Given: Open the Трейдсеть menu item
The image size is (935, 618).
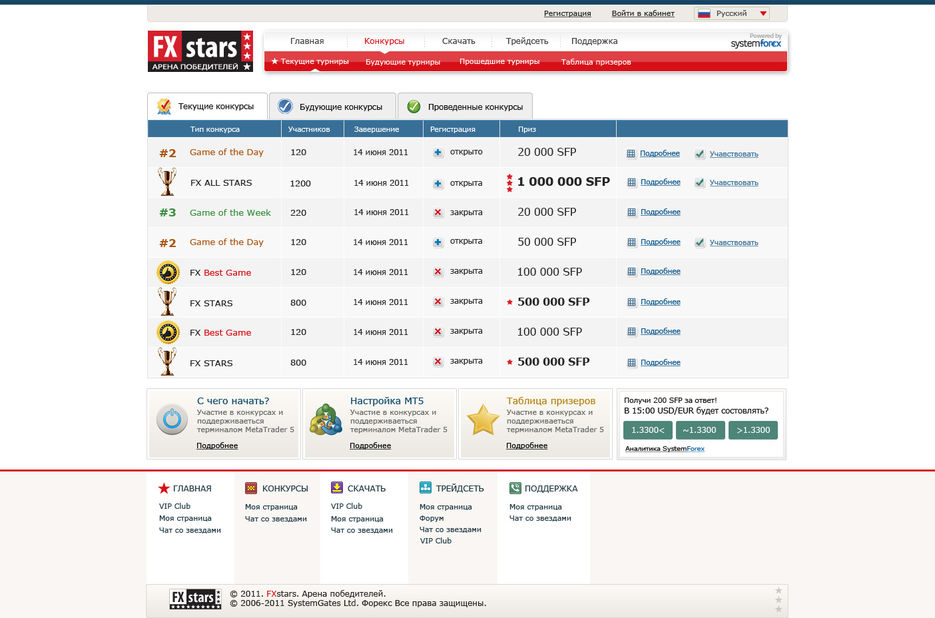Looking at the screenshot, I should pyautogui.click(x=527, y=41).
